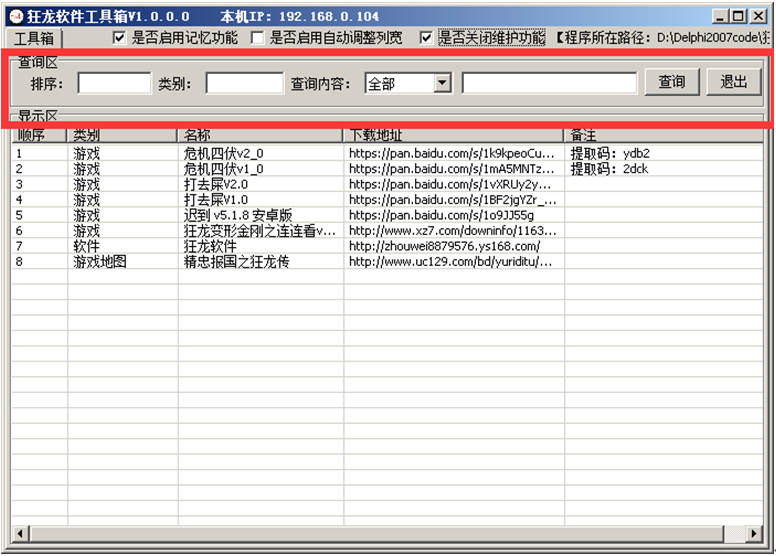776x556 pixels.
Task: Maximize the 狂龙软件工具箱 window
Action: 738,16
